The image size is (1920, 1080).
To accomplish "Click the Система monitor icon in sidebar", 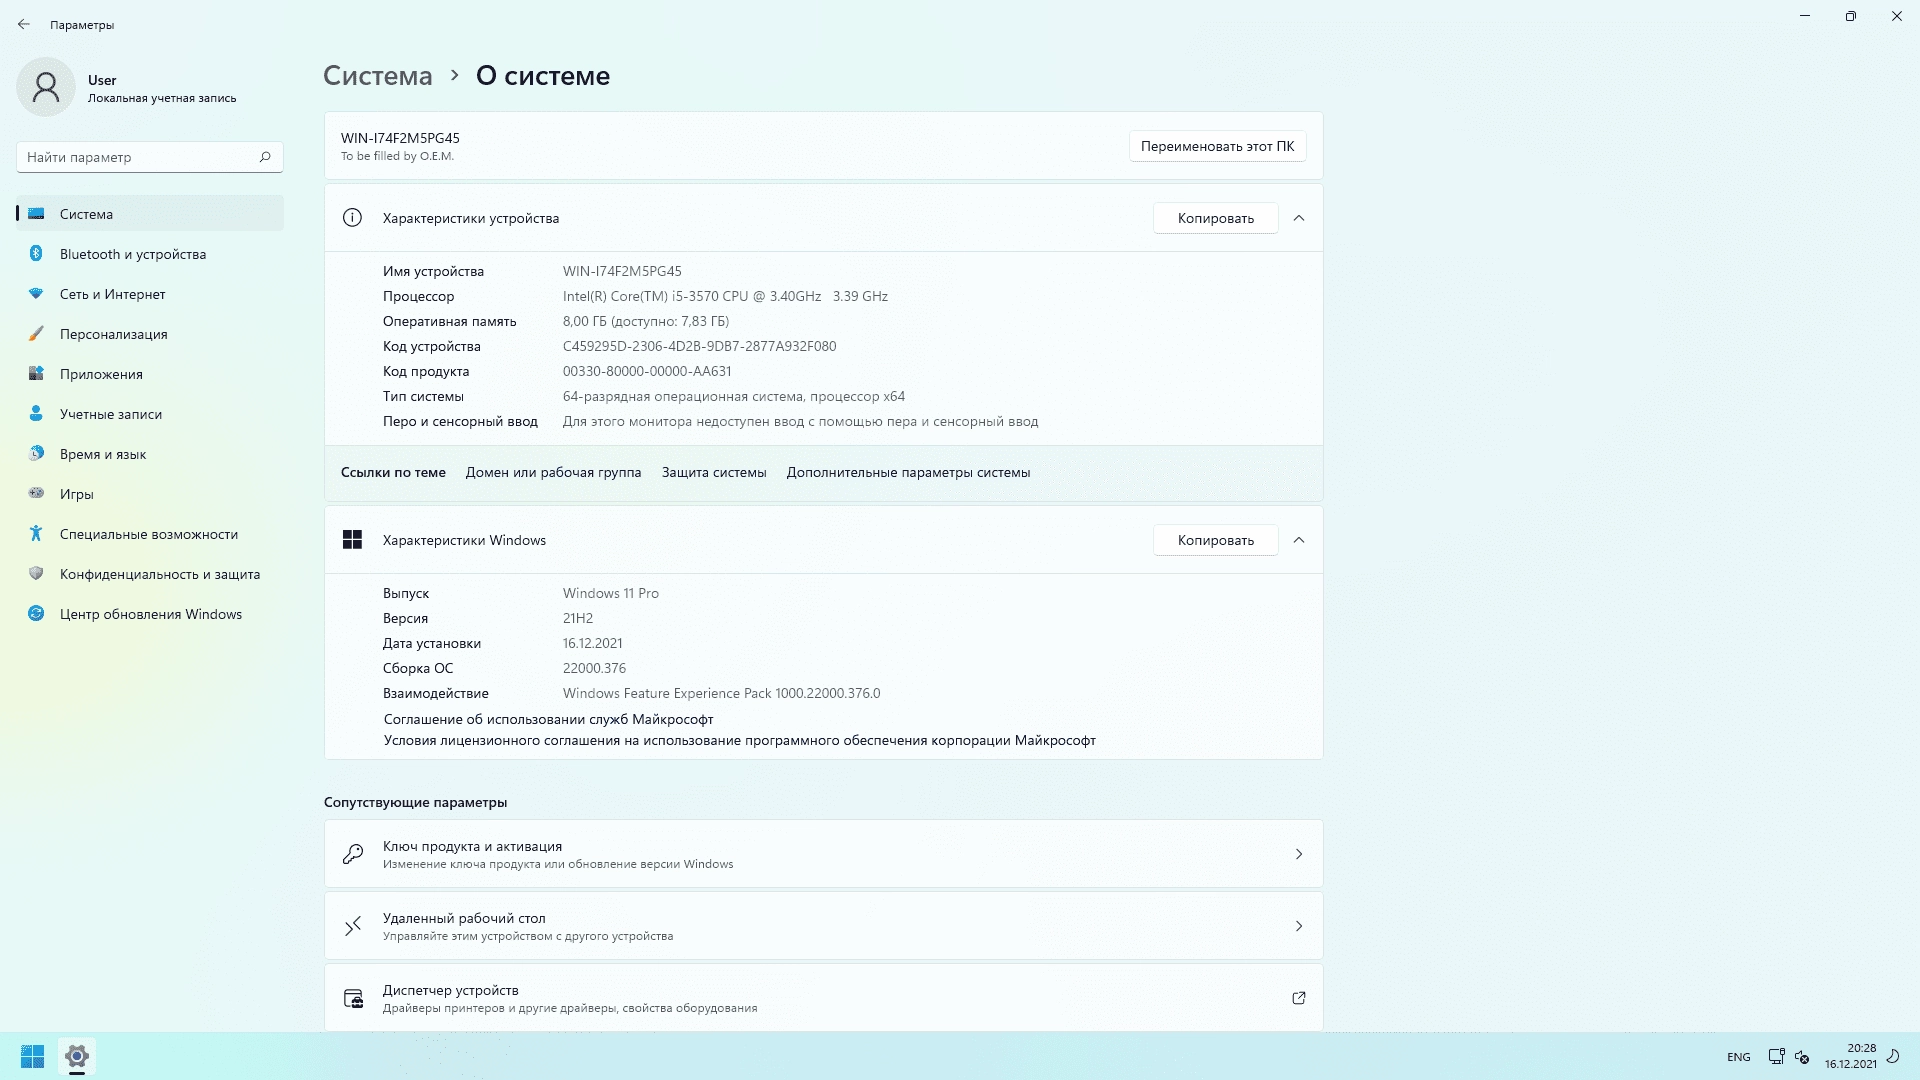I will (x=36, y=213).
